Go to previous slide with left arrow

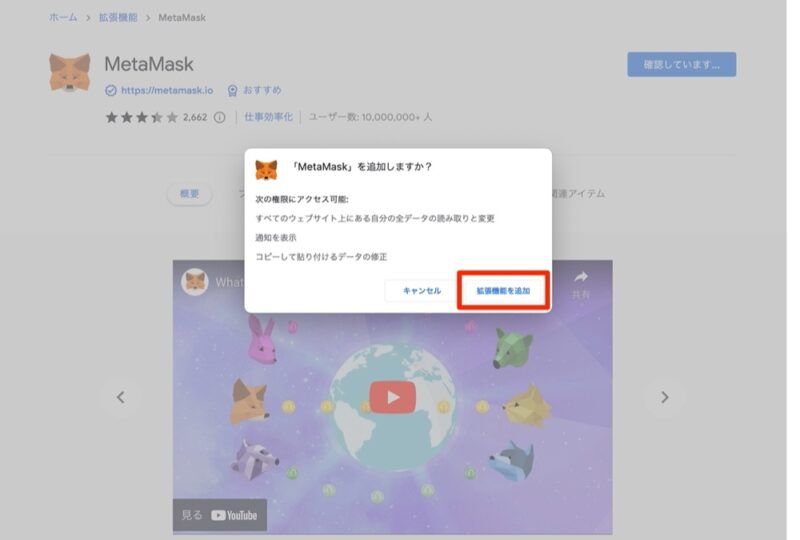click(x=120, y=397)
